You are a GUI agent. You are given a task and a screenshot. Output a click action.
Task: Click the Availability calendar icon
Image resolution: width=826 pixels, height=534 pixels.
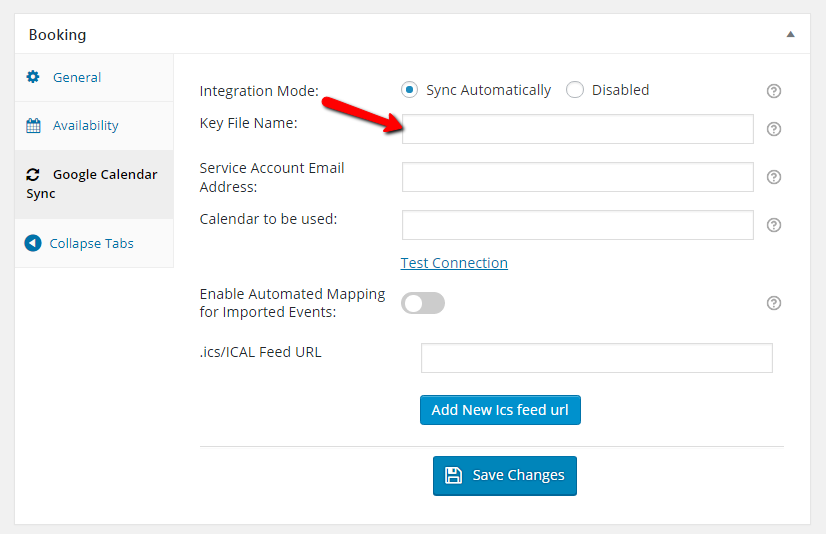coord(33,125)
